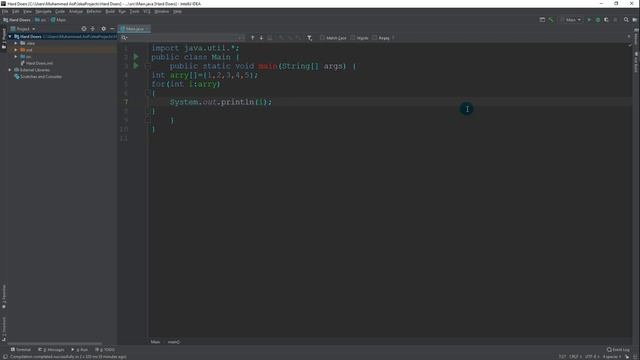Screen dimensions: 640x360
Task: Open the Event Log
Action: pyautogui.click(x=618, y=350)
